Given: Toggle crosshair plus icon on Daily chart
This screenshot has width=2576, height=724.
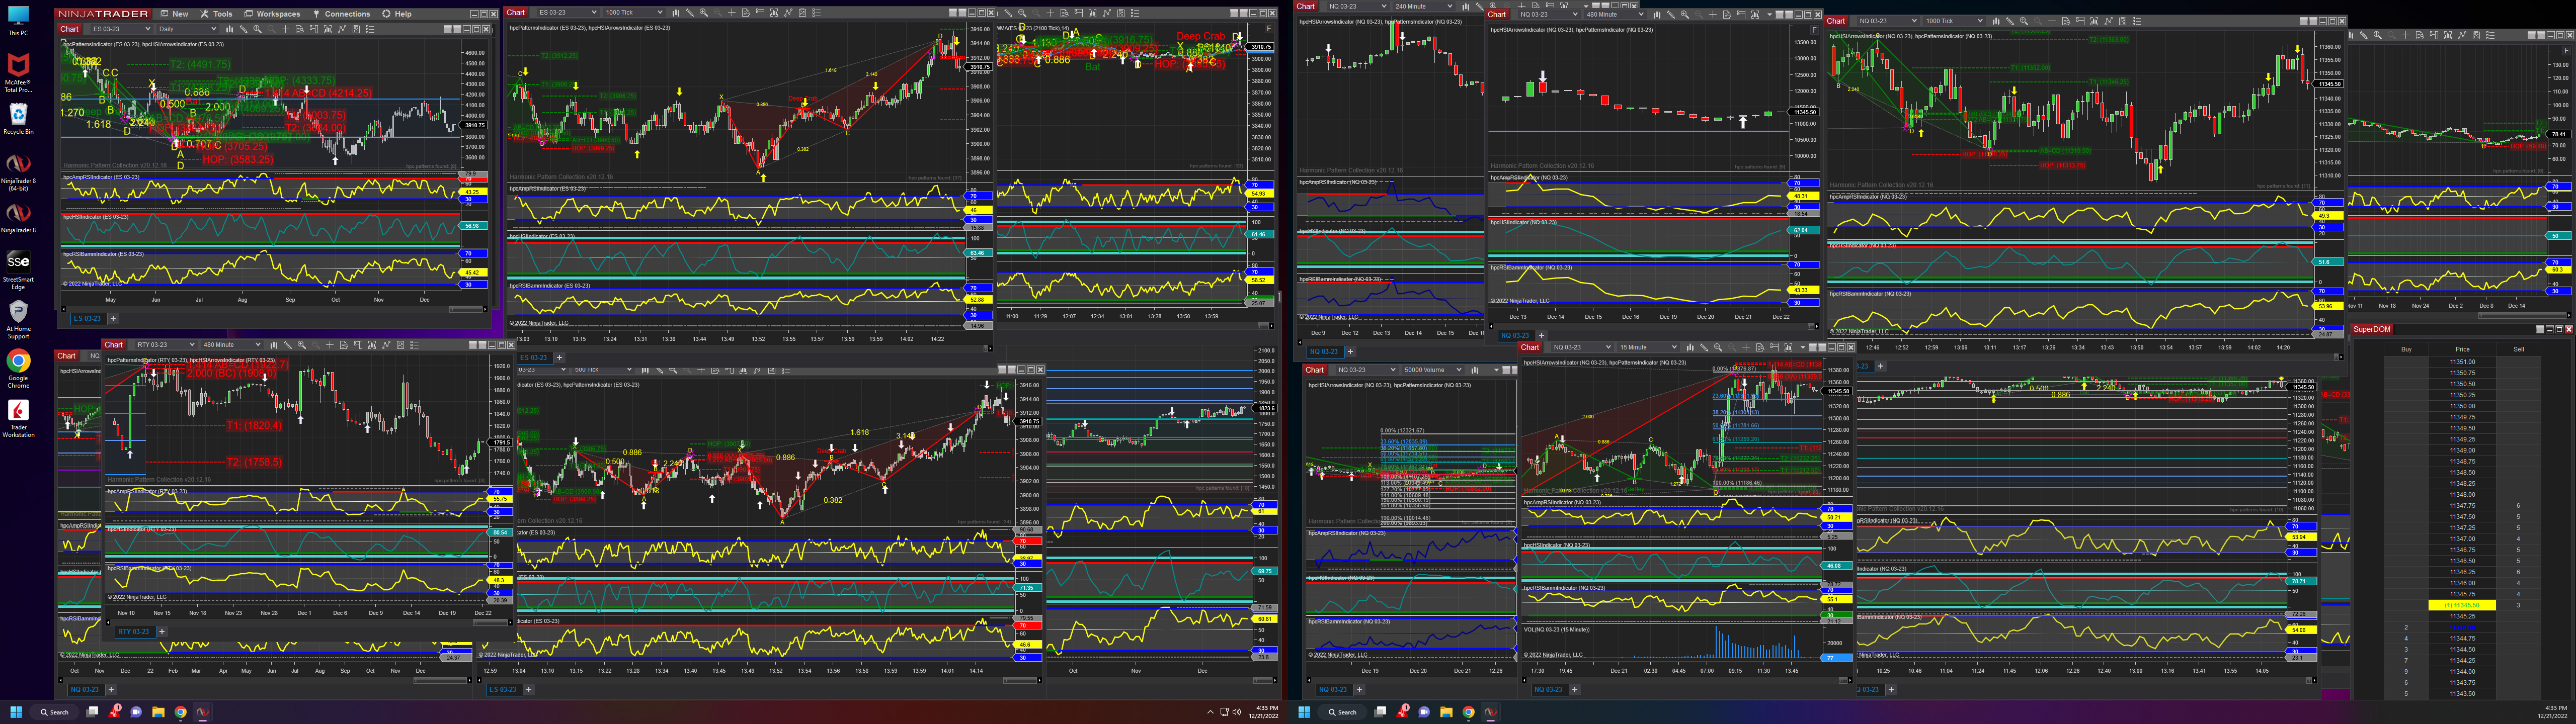Looking at the screenshot, I should [x=286, y=29].
